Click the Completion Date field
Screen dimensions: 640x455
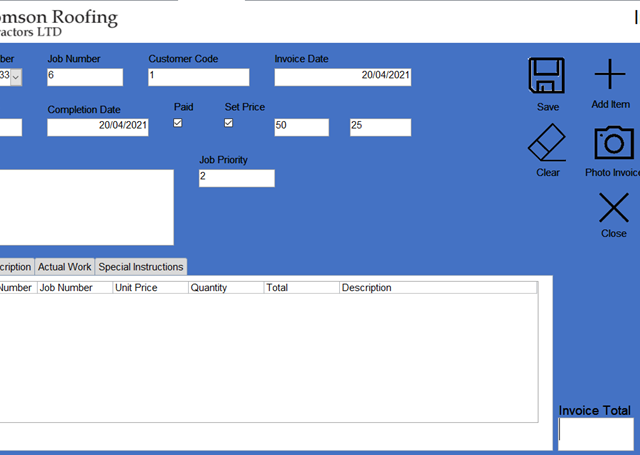(x=98, y=127)
